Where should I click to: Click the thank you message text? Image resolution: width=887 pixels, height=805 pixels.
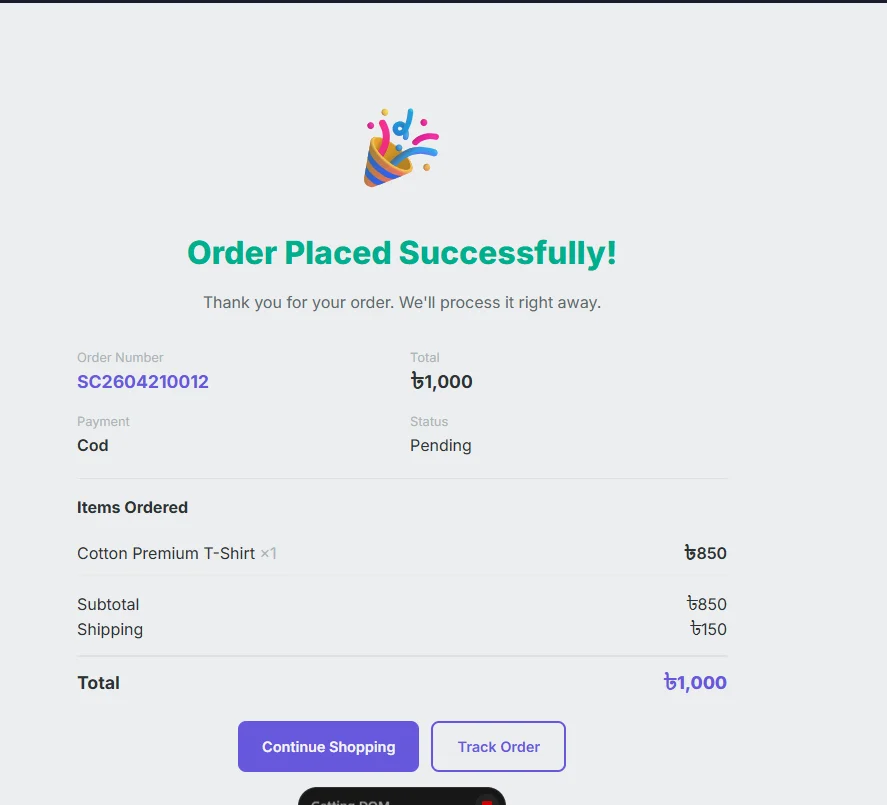[402, 303]
